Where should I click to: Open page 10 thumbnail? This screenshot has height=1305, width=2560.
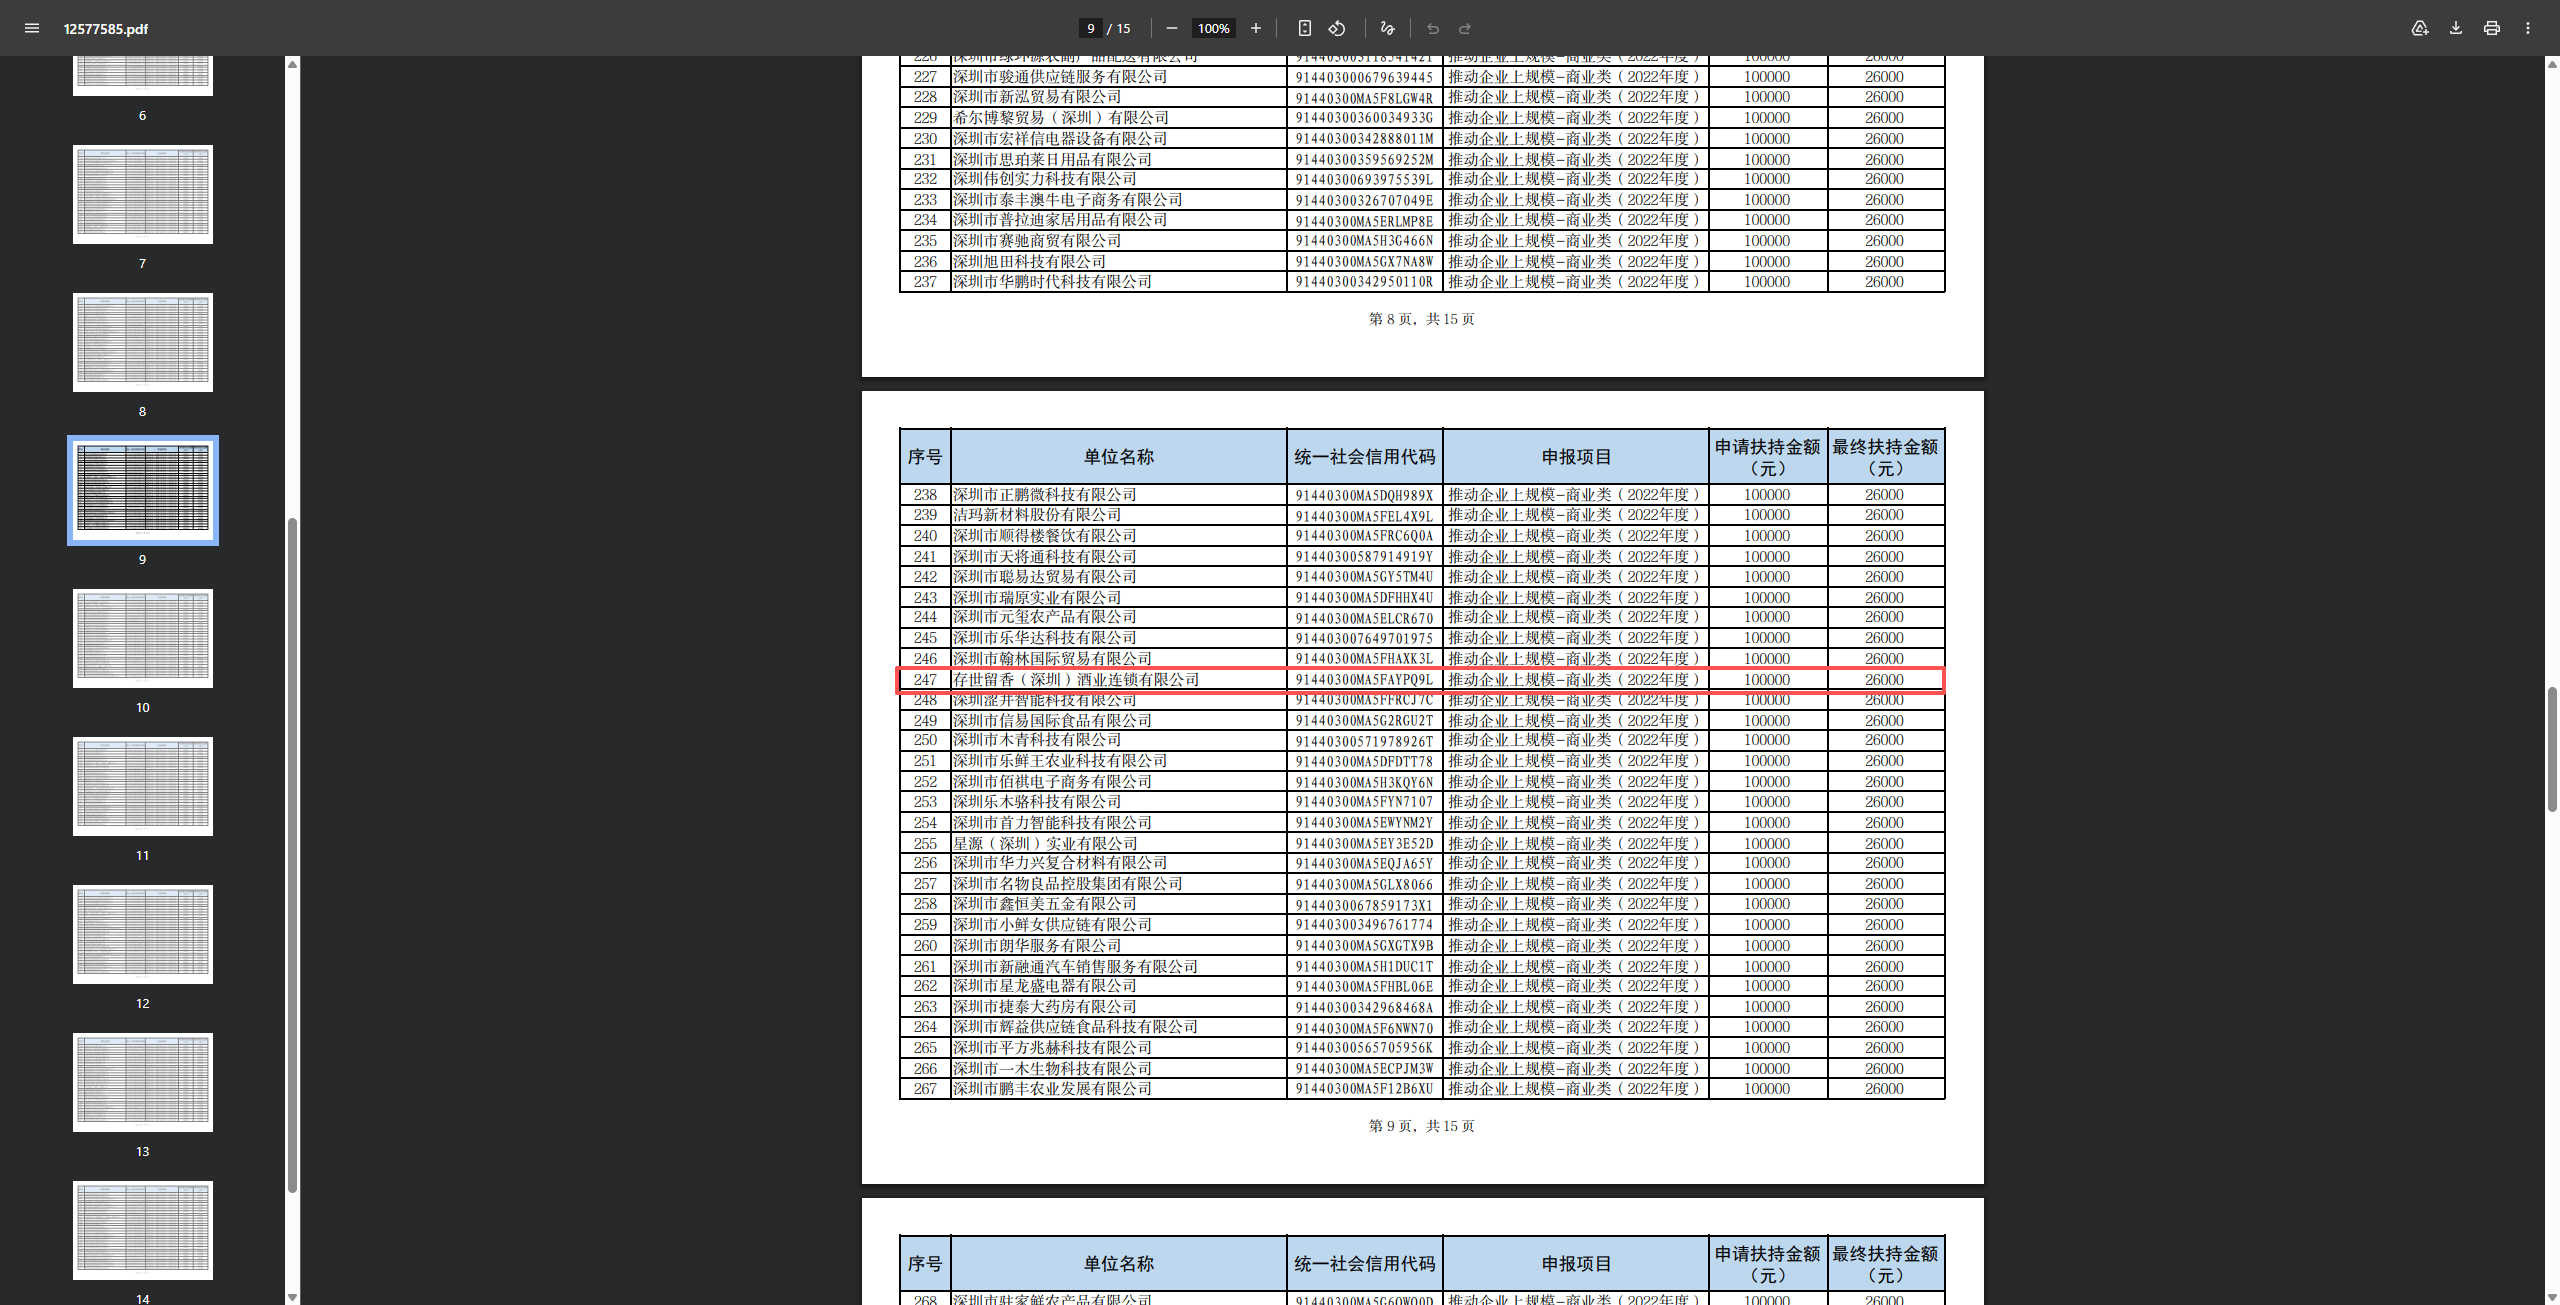(143, 638)
